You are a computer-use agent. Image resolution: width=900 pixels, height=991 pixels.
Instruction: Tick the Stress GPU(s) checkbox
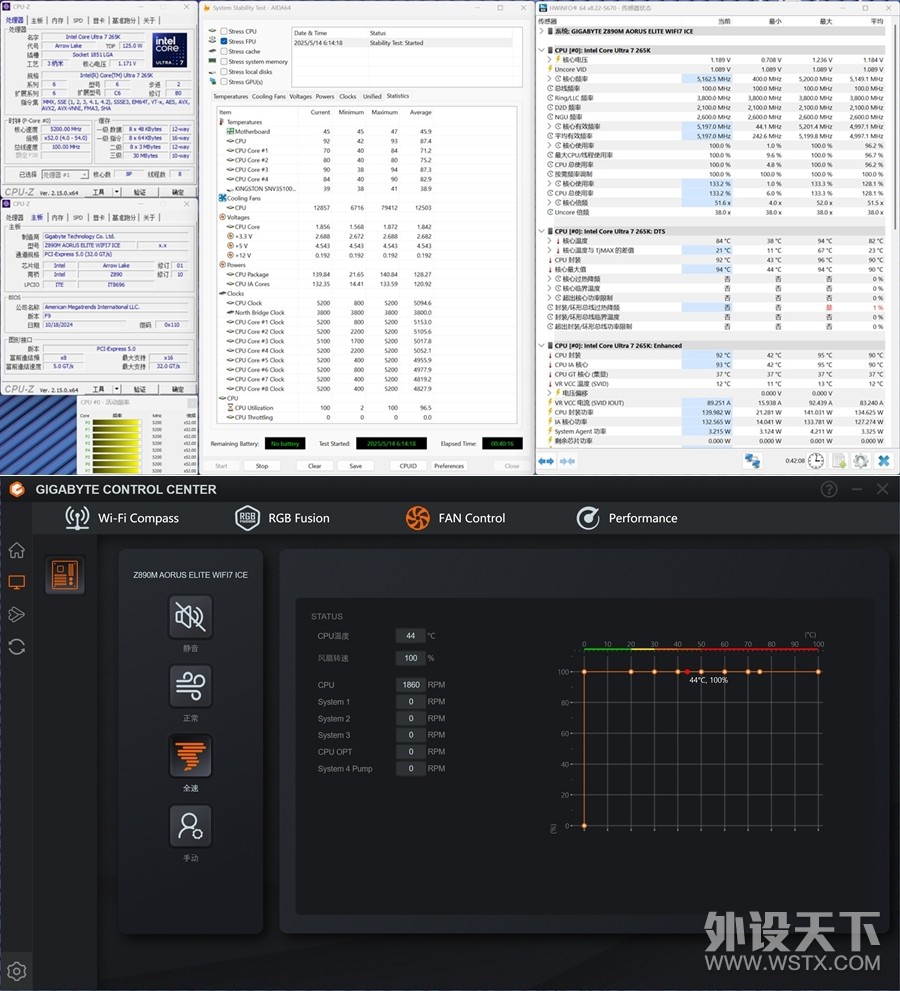(x=223, y=82)
